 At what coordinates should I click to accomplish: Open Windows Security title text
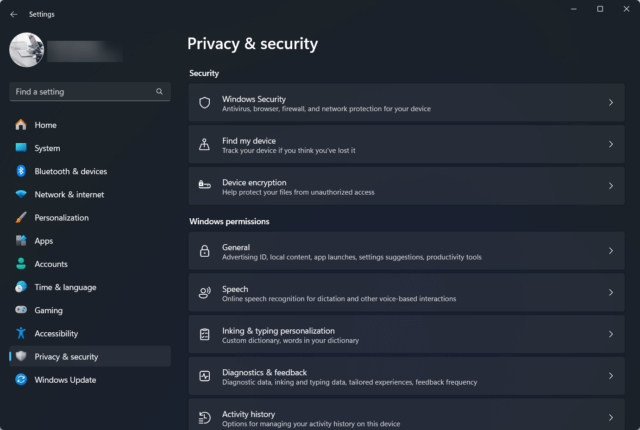pos(254,99)
